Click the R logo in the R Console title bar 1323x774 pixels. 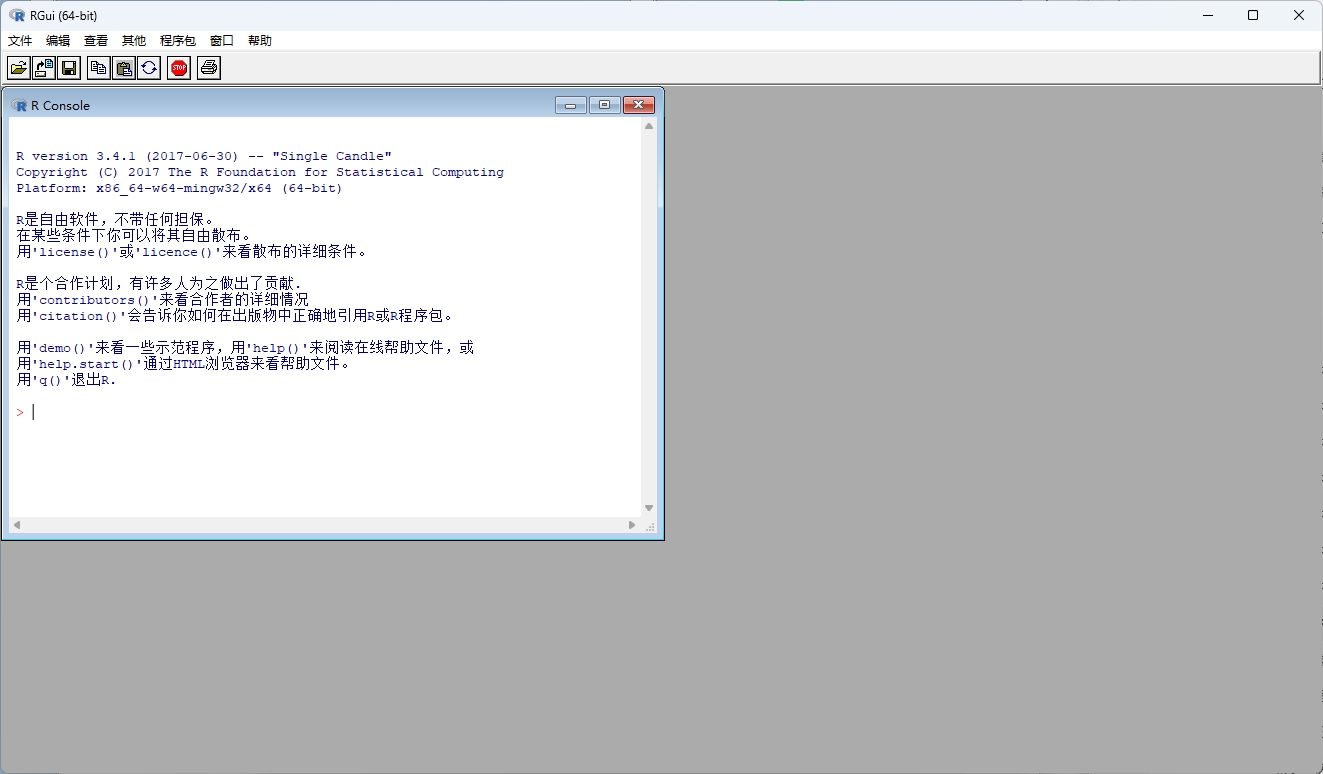[19, 105]
